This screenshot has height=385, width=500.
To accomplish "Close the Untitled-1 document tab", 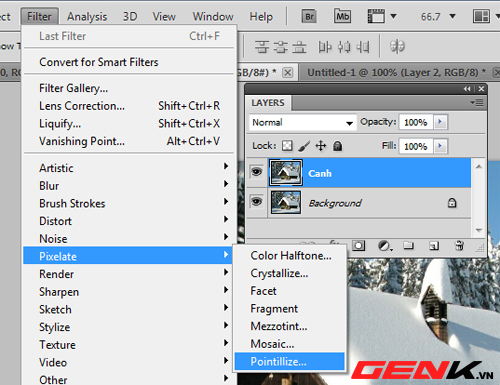I will click(496, 72).
